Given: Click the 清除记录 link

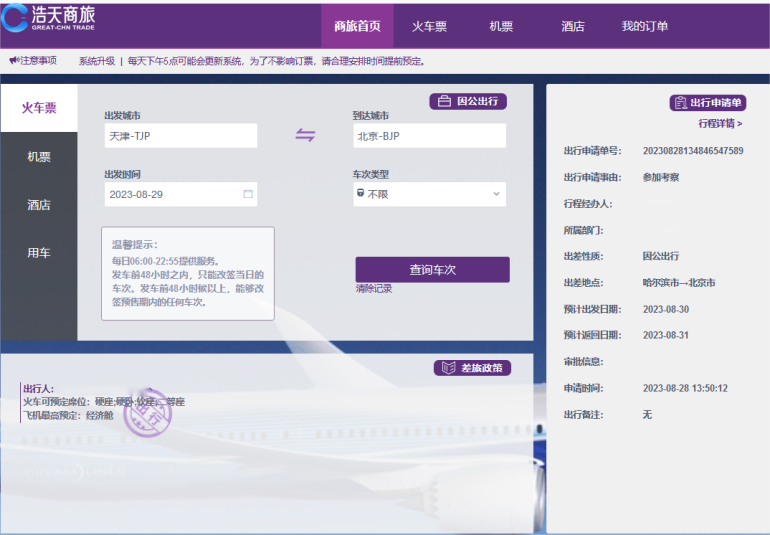Looking at the screenshot, I should coord(373,289).
